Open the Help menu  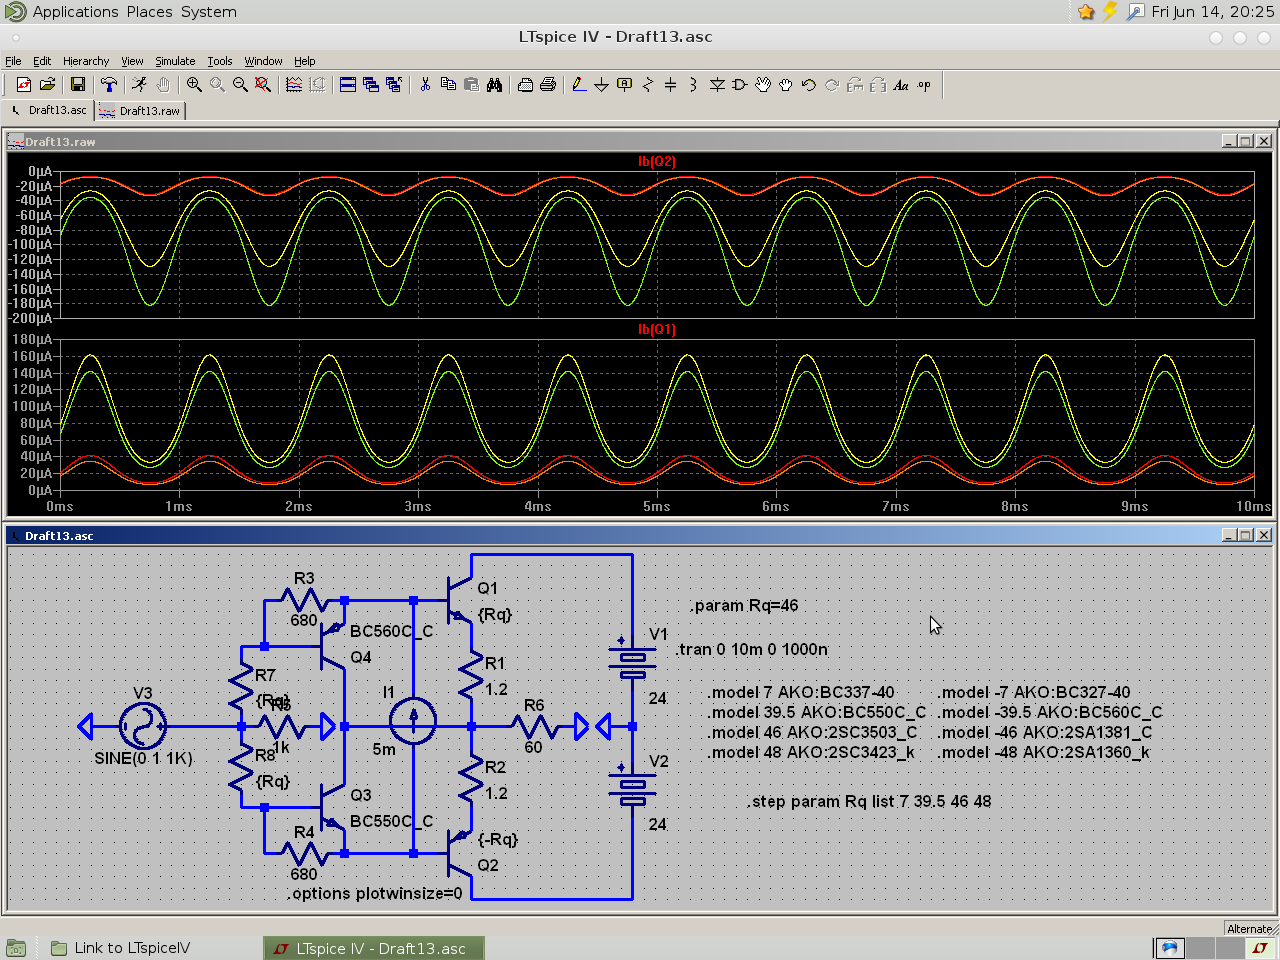pyautogui.click(x=305, y=61)
